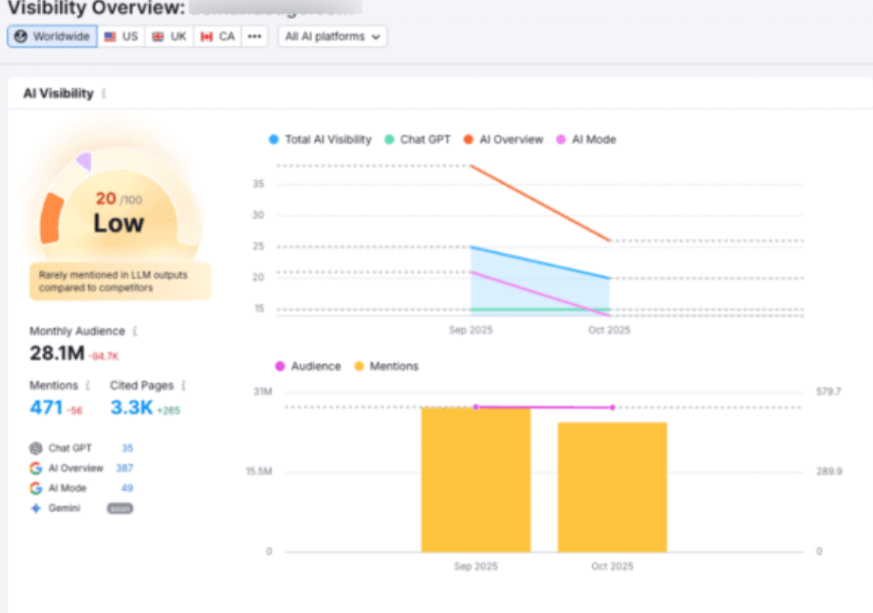Click the Gemini soon badge

coord(120,508)
